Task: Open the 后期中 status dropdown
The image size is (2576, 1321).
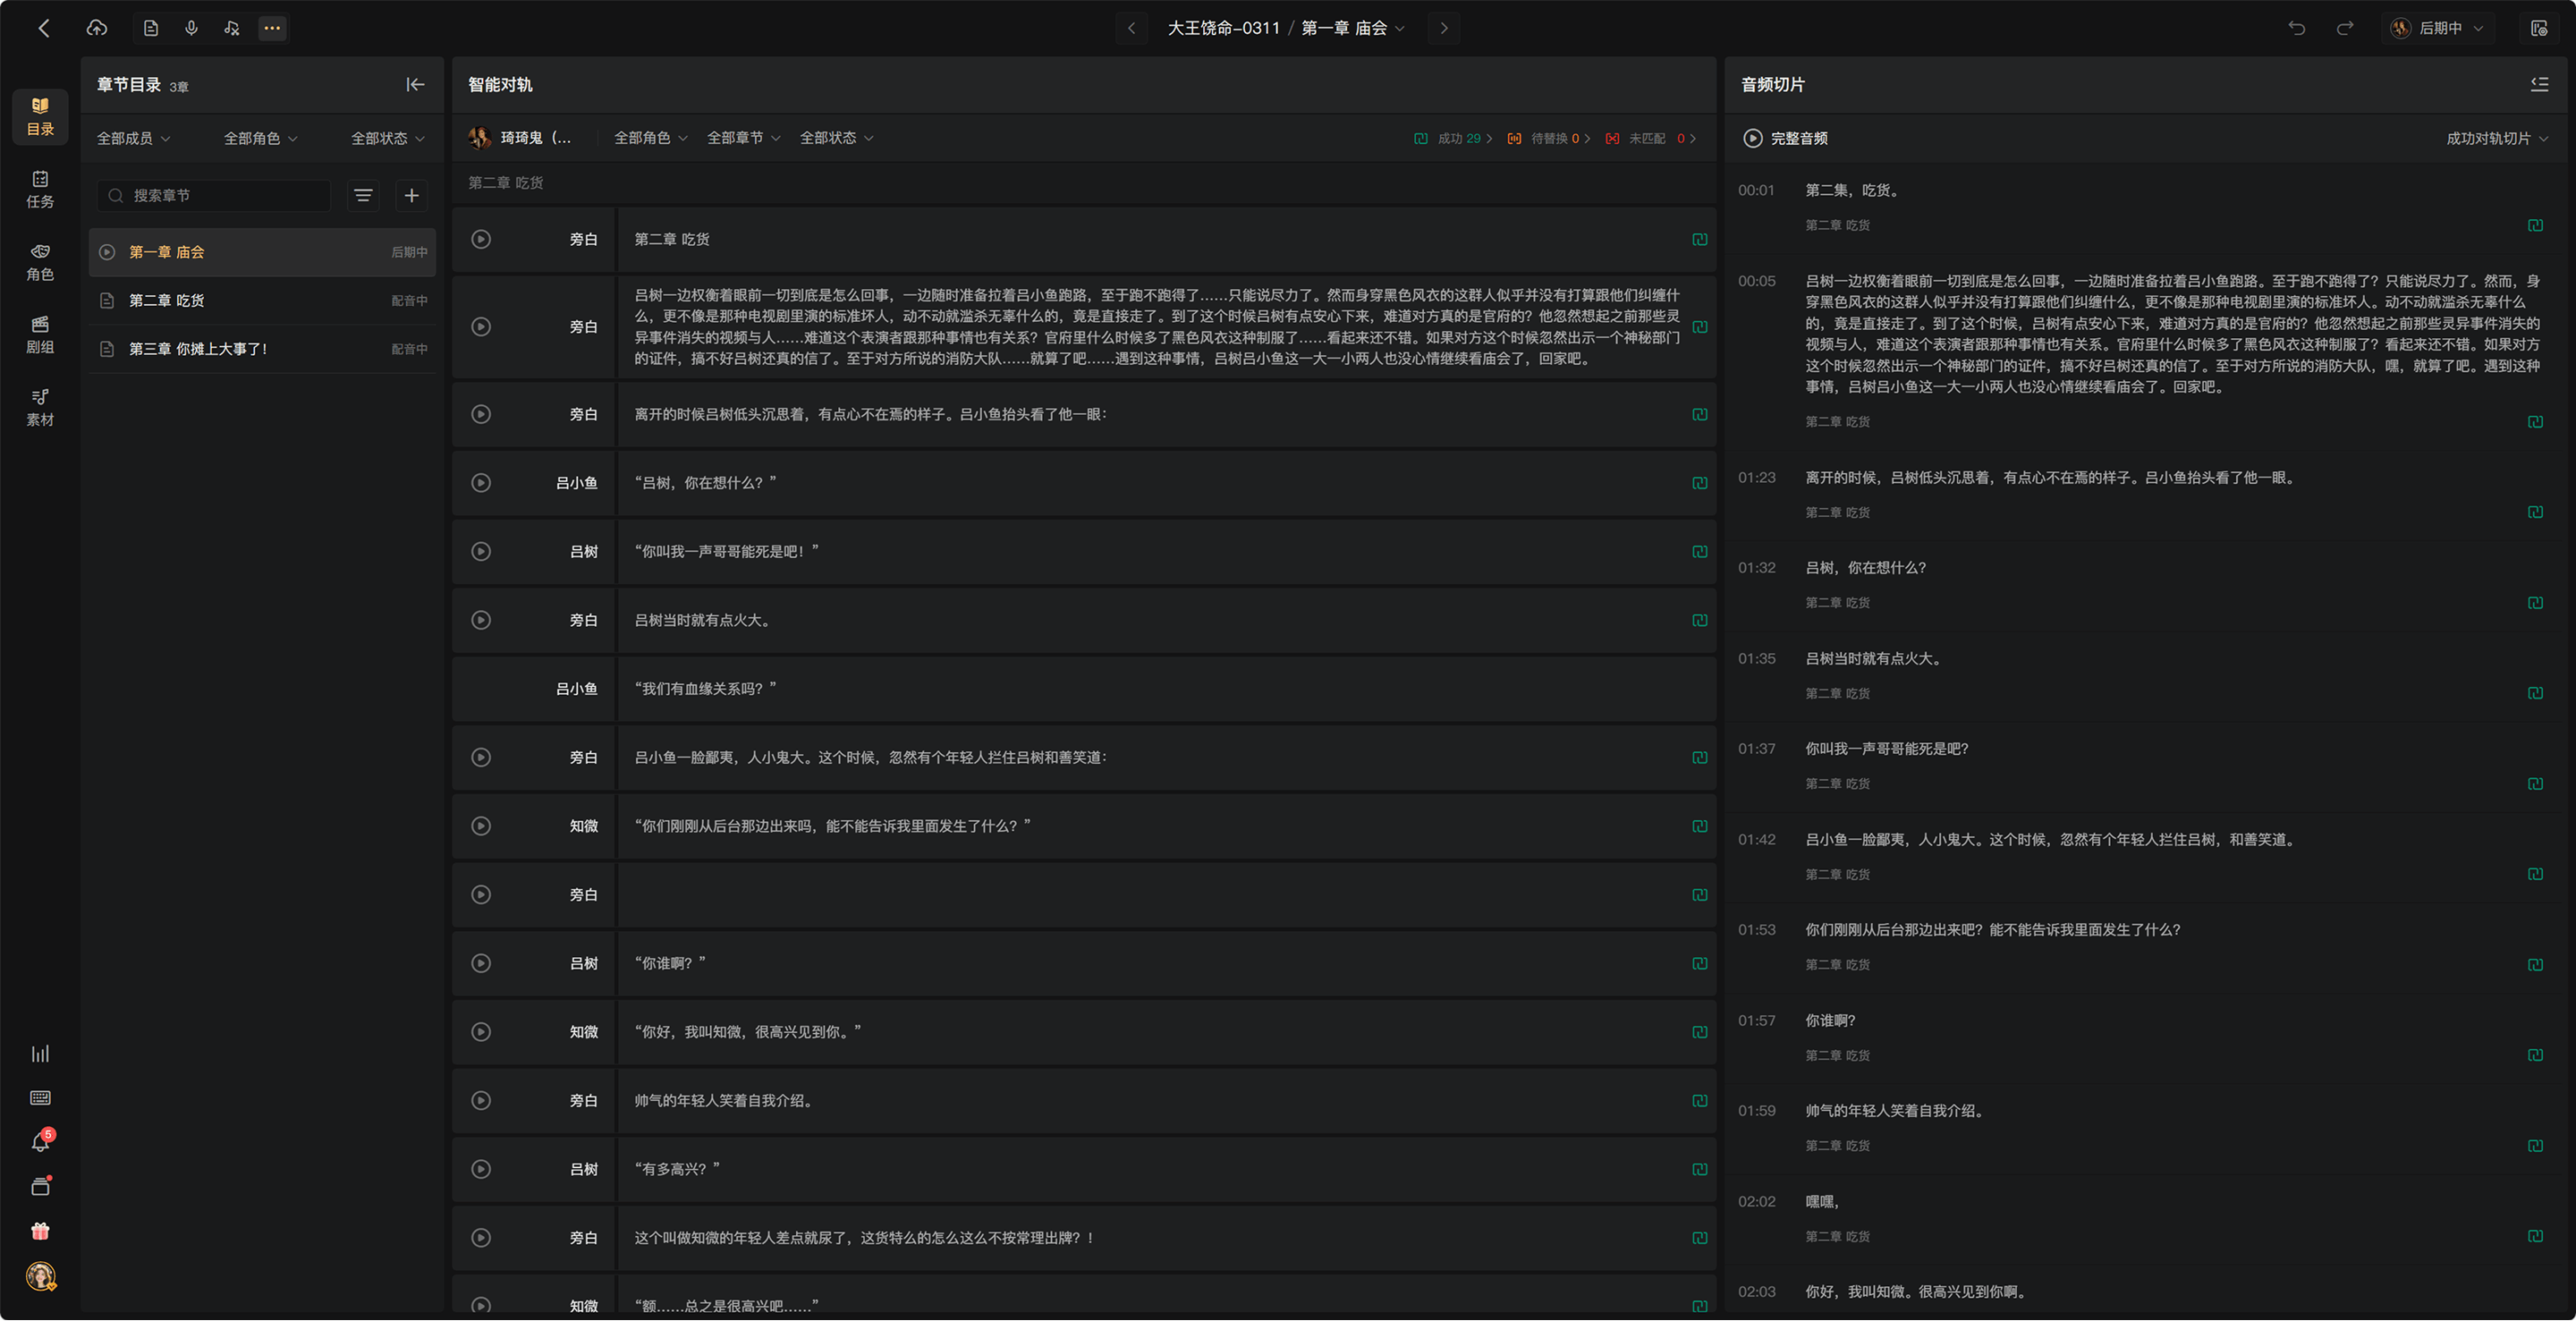Action: tap(2437, 28)
